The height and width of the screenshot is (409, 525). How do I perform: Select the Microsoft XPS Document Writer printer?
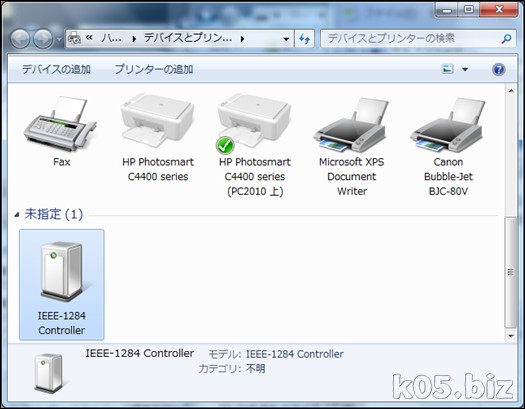tap(351, 125)
